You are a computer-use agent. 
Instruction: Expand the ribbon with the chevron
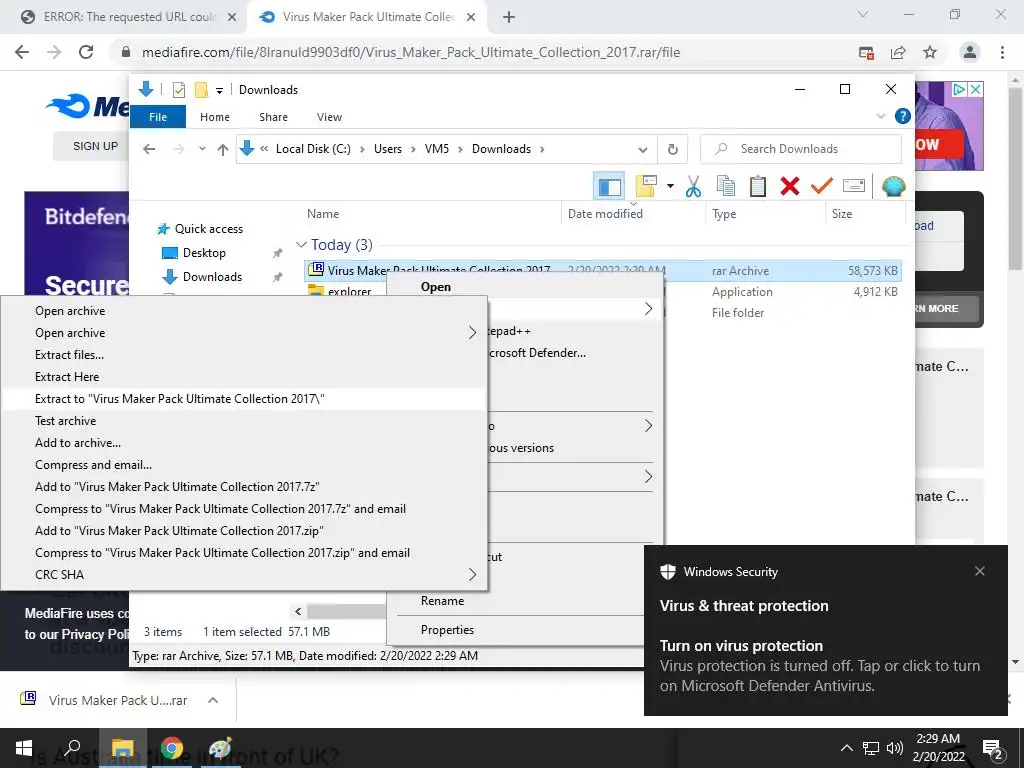(x=880, y=116)
